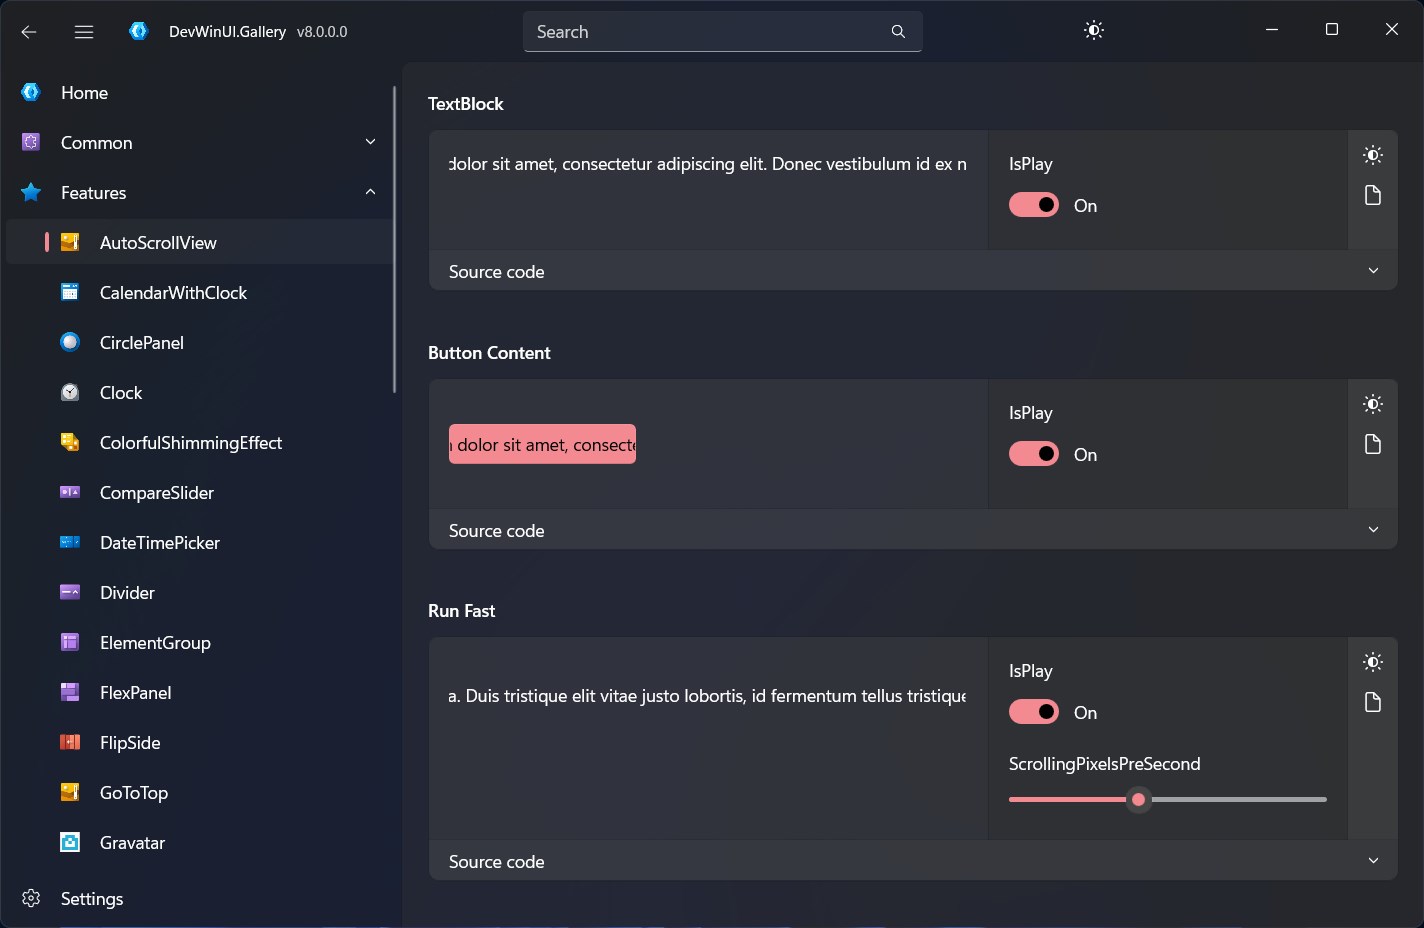Go to Home page
The height and width of the screenshot is (928, 1424).
coord(84,93)
